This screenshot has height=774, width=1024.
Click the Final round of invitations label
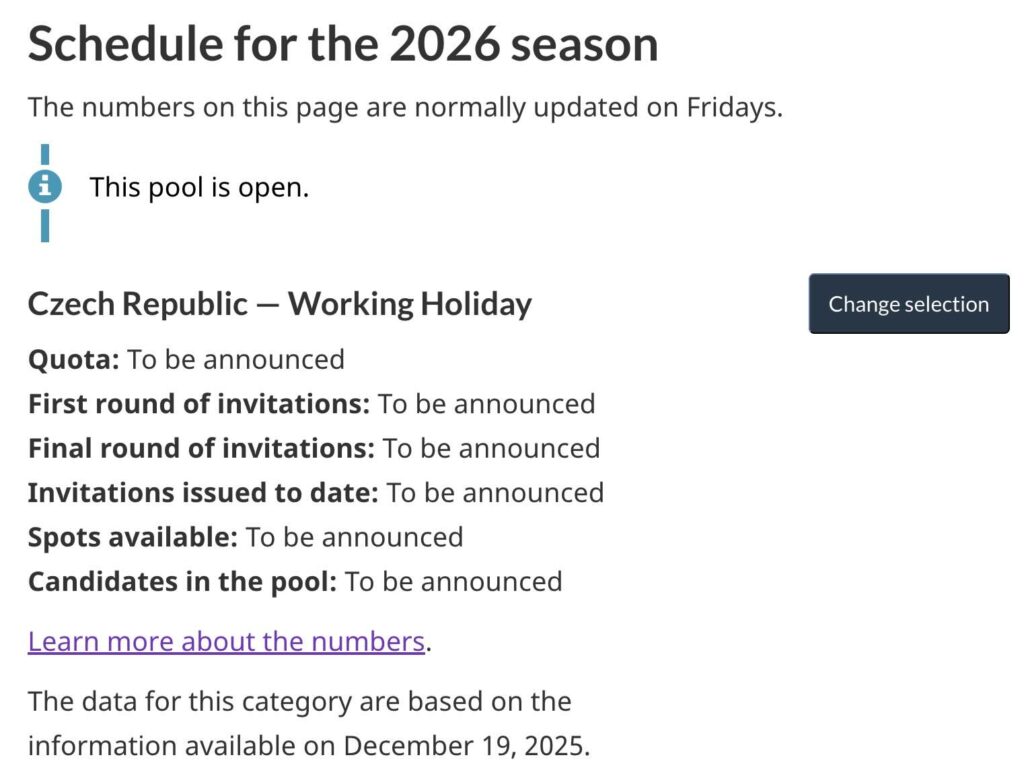tap(201, 448)
